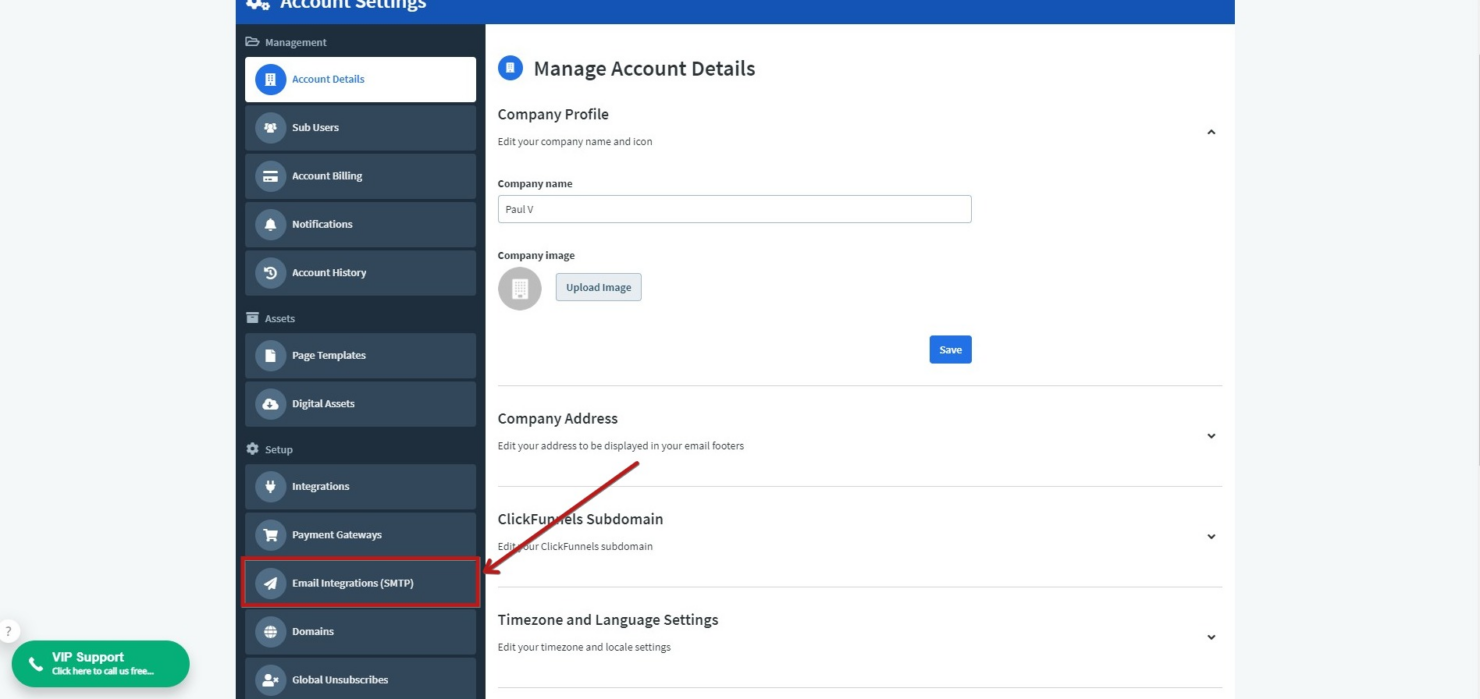Viewport: 1480px width, 699px height.
Task: Click inside the Company name field
Action: (735, 209)
